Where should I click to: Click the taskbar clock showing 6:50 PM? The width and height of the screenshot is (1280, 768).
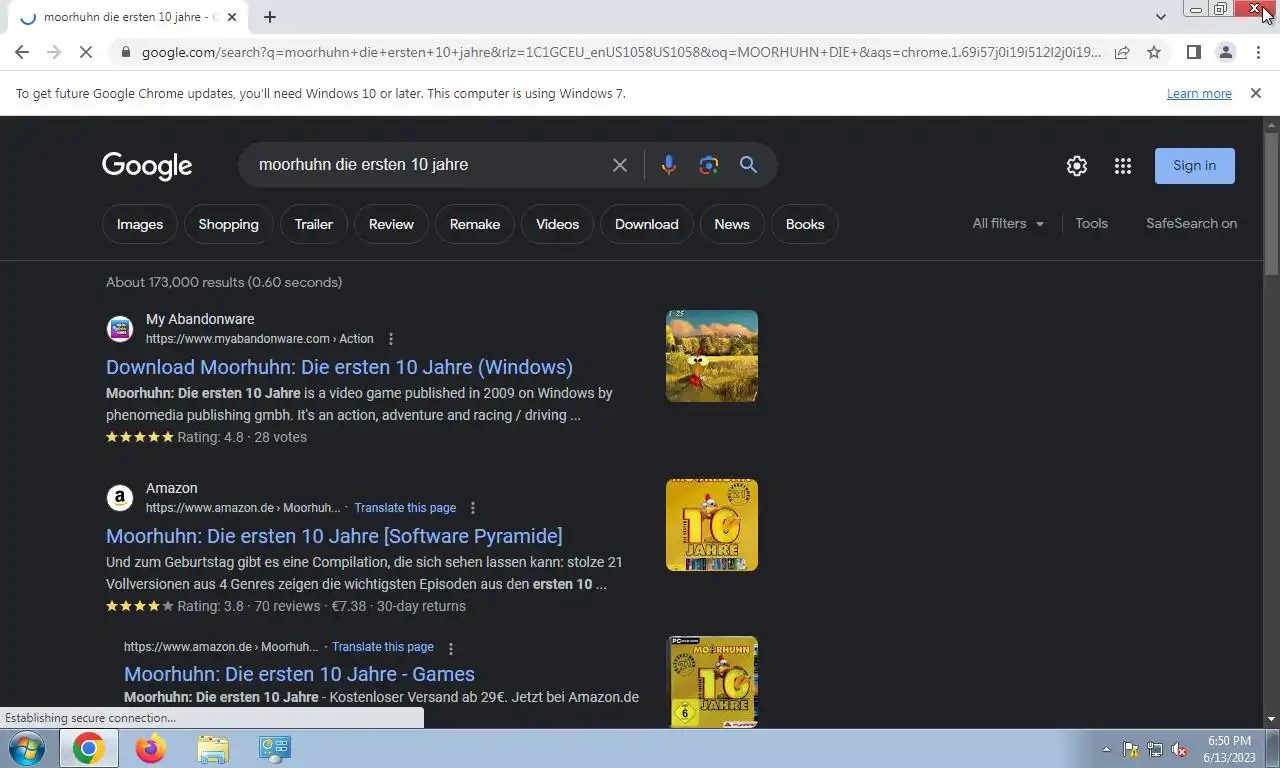coord(1229,749)
